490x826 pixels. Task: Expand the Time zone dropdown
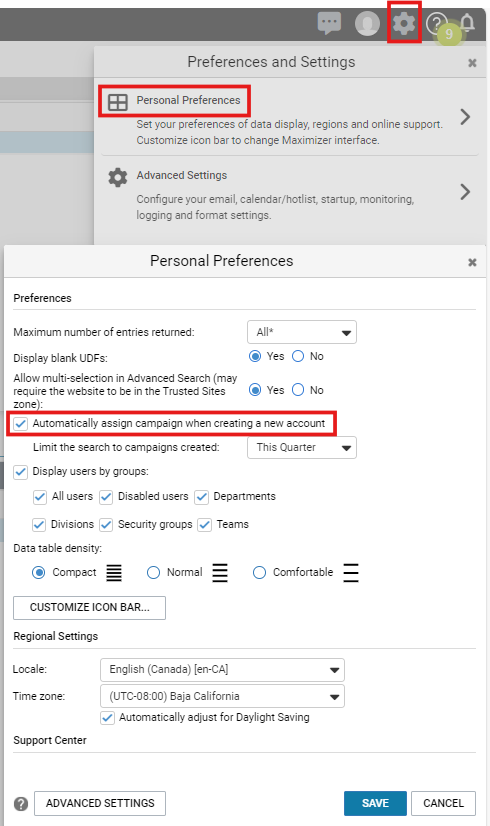click(x=222, y=696)
